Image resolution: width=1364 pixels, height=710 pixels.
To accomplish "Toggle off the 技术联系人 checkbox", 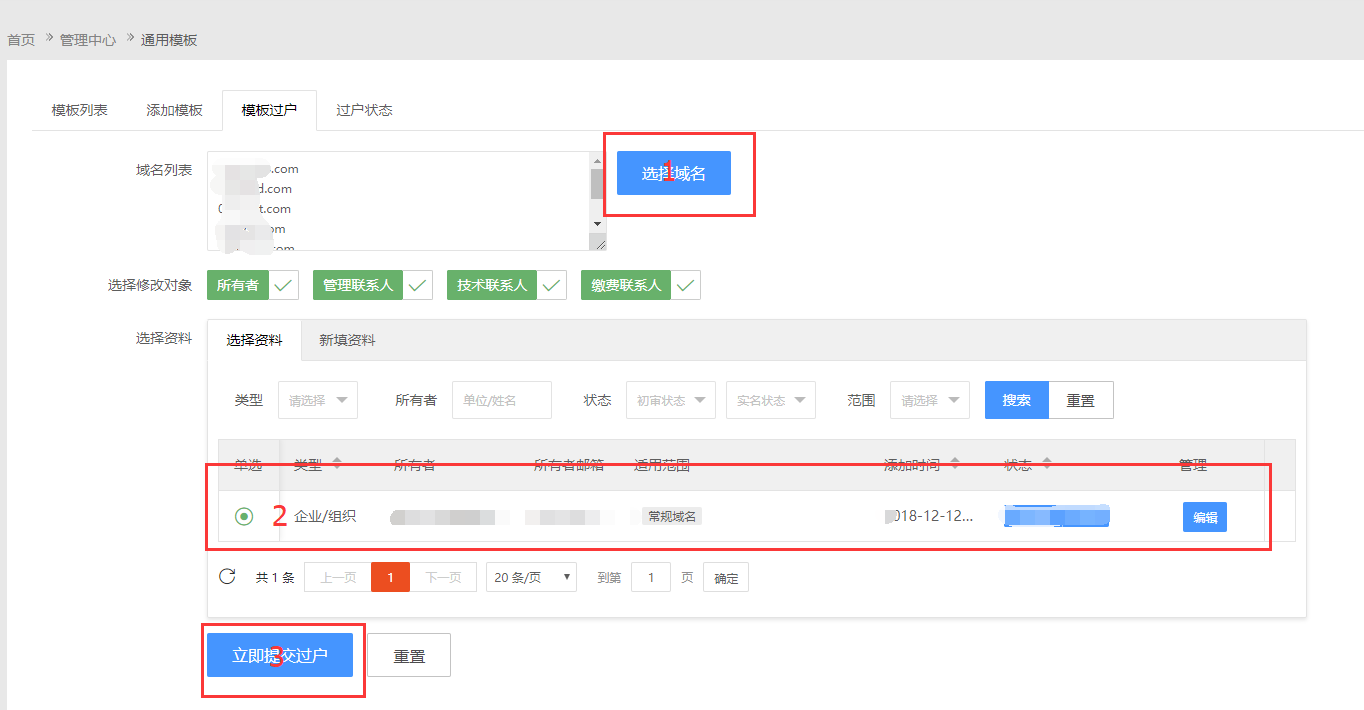I will point(551,284).
